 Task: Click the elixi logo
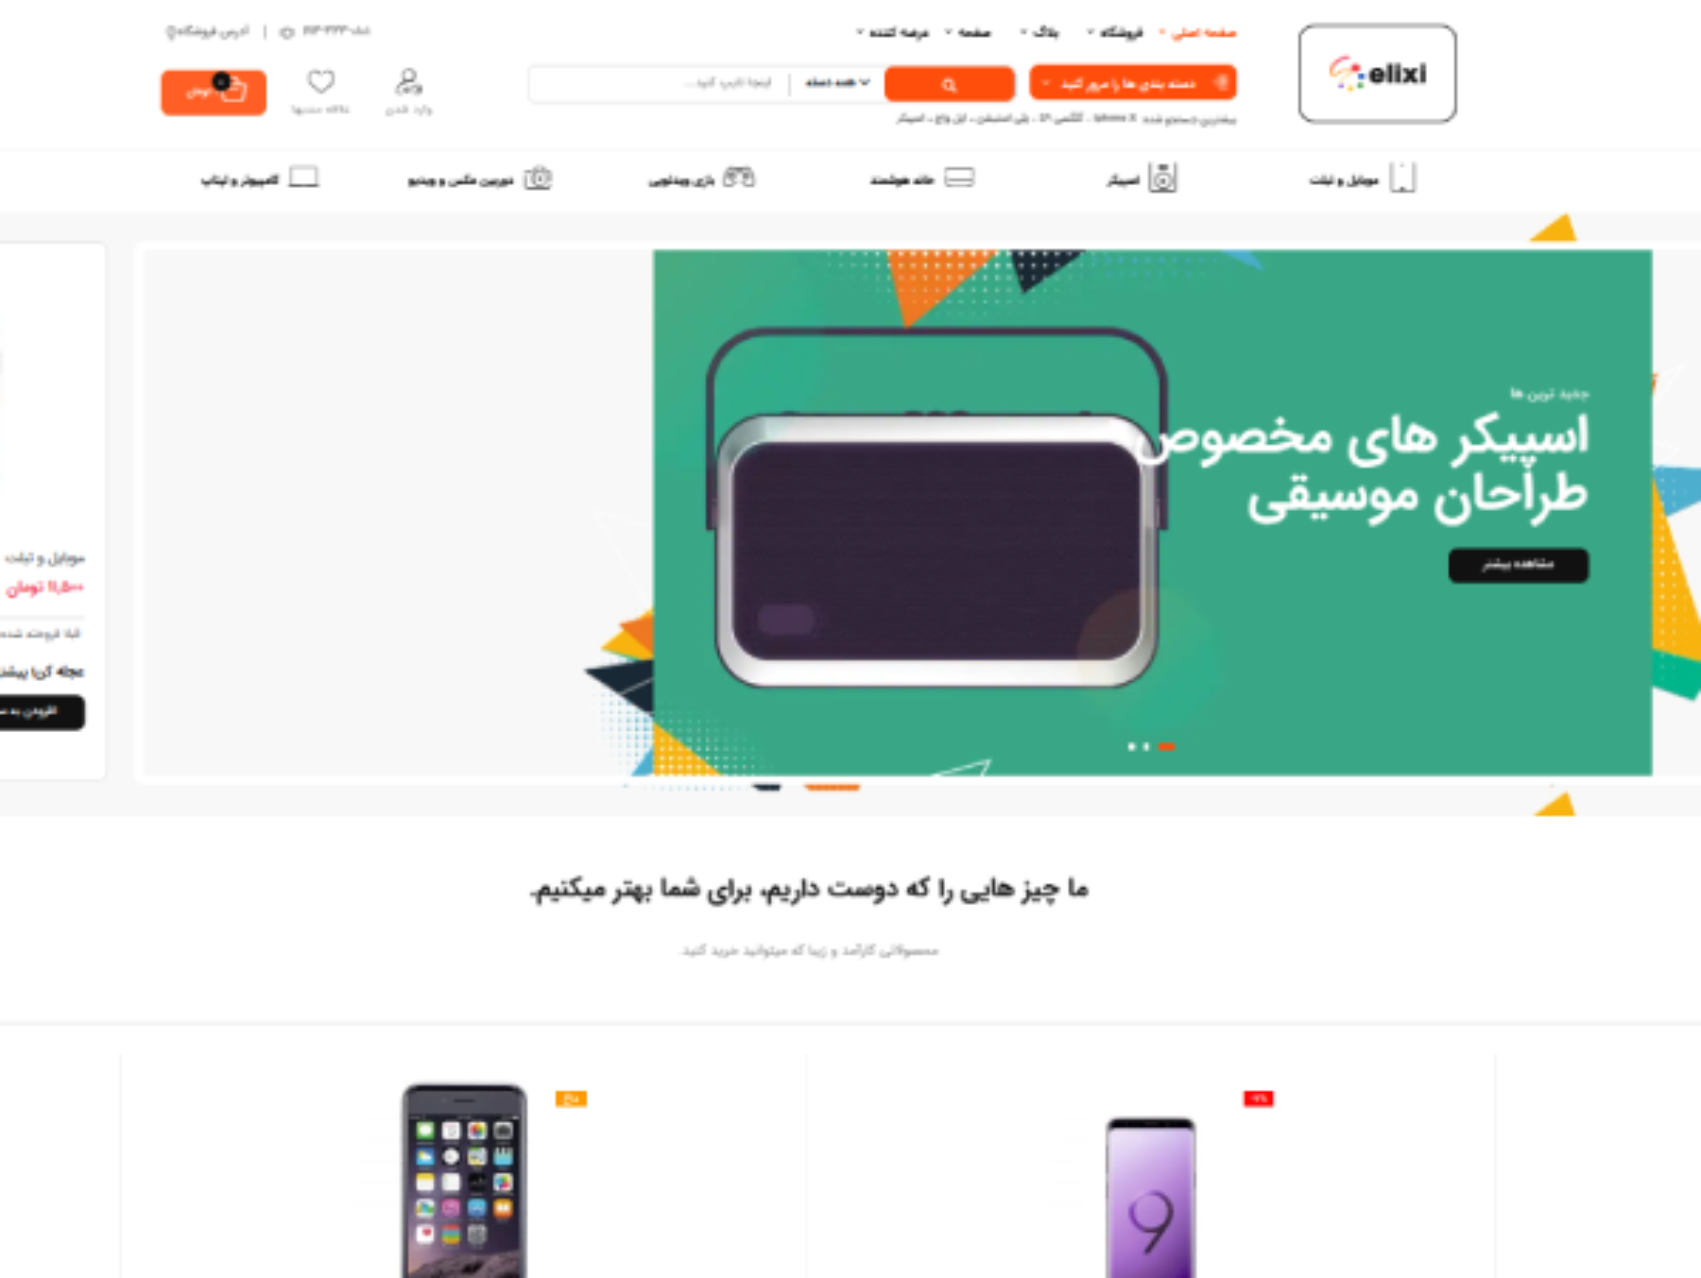pos(1377,74)
